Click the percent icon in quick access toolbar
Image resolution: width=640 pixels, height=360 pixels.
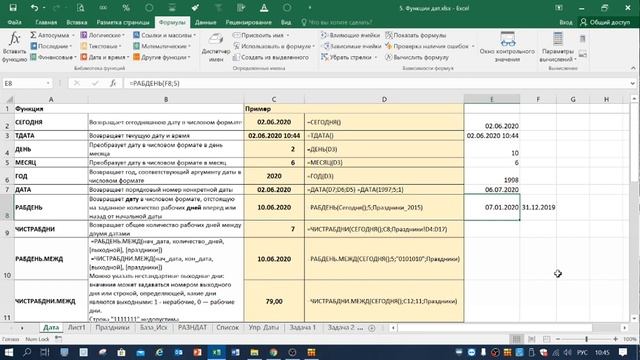tap(126, 8)
